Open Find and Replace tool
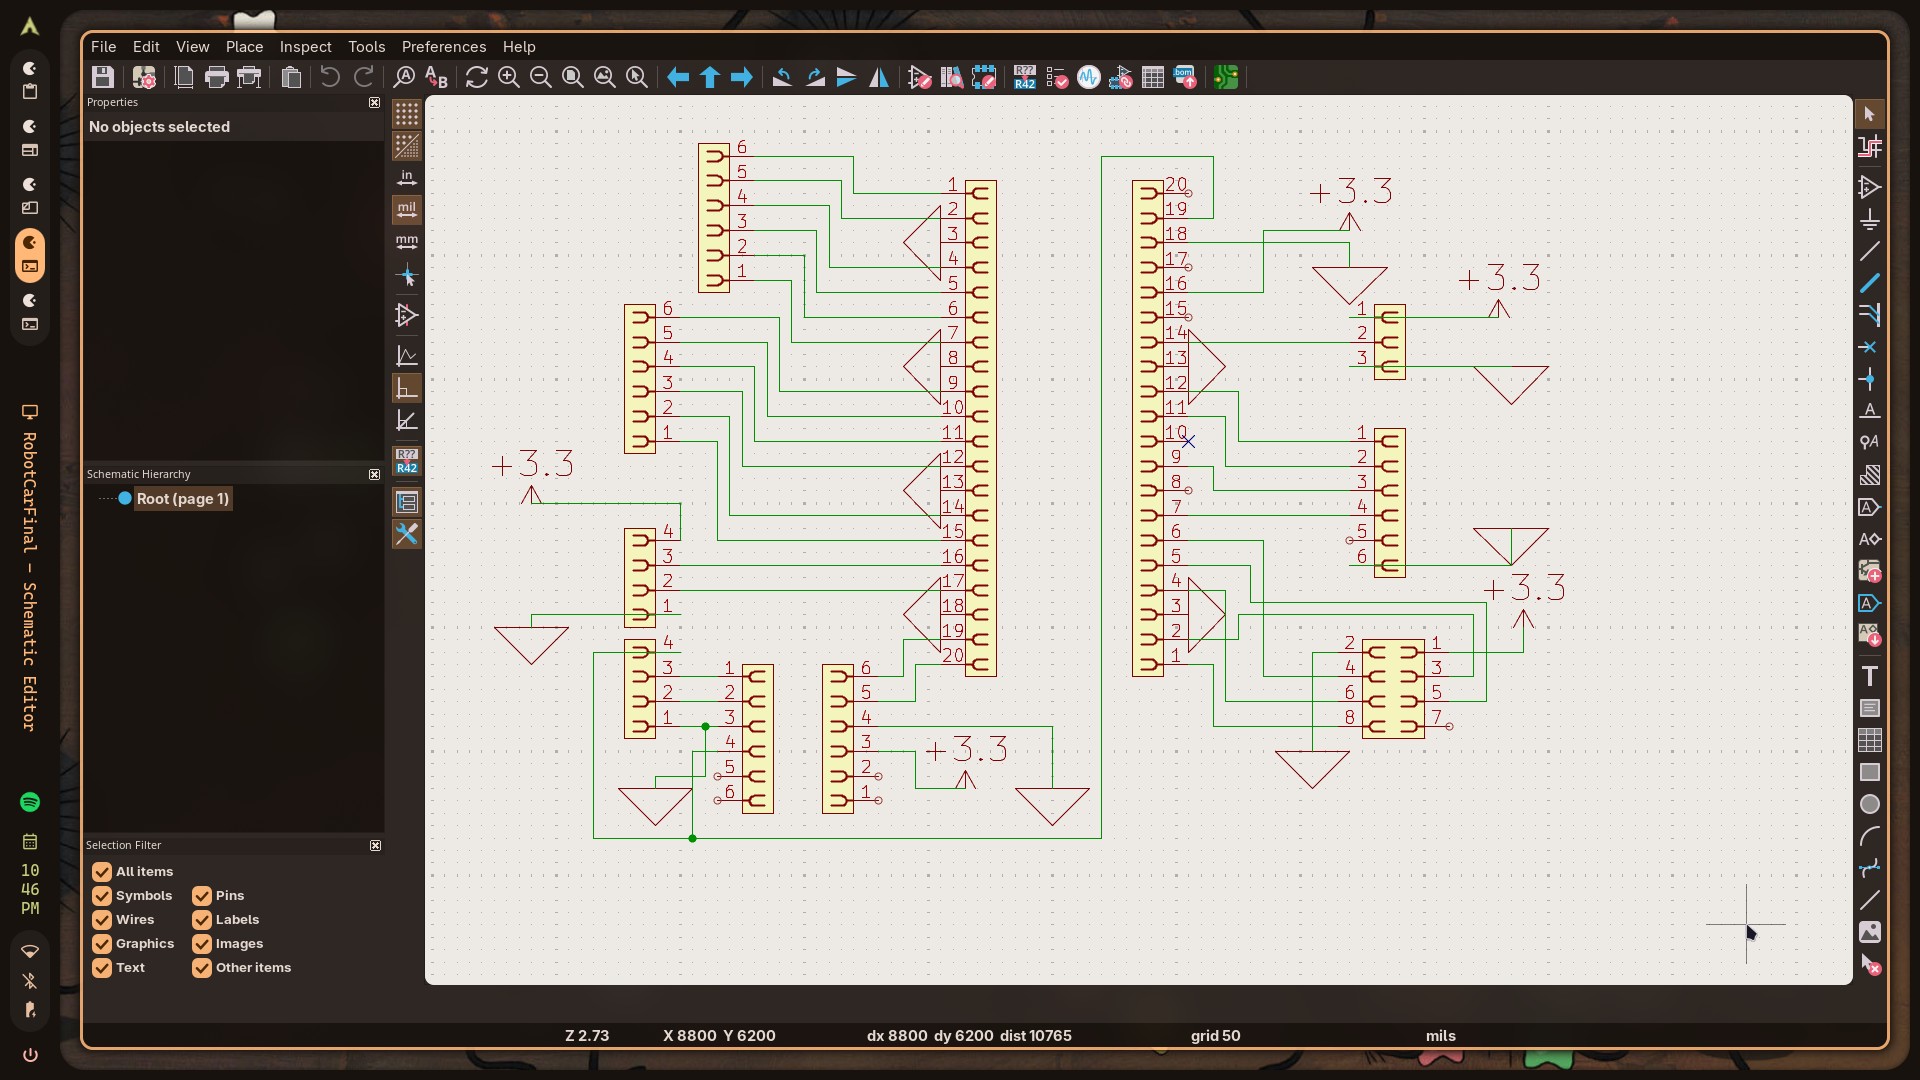1920x1080 pixels. pyautogui.click(x=436, y=77)
